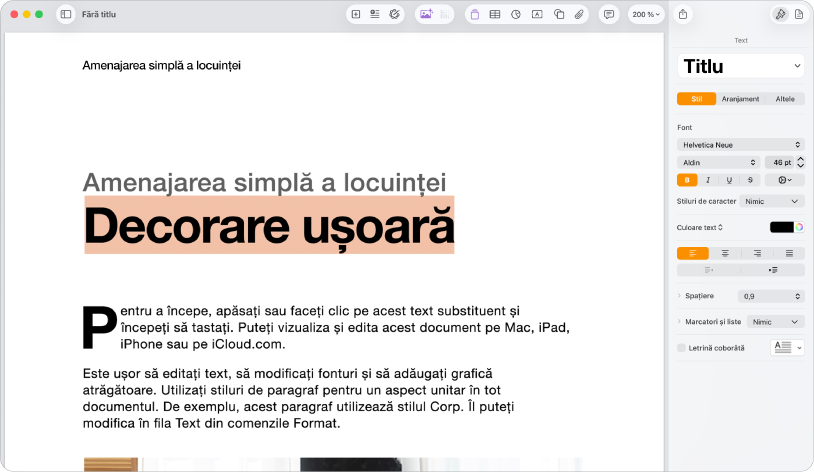Center align the text
This screenshot has height=473, width=814.
[x=725, y=253]
